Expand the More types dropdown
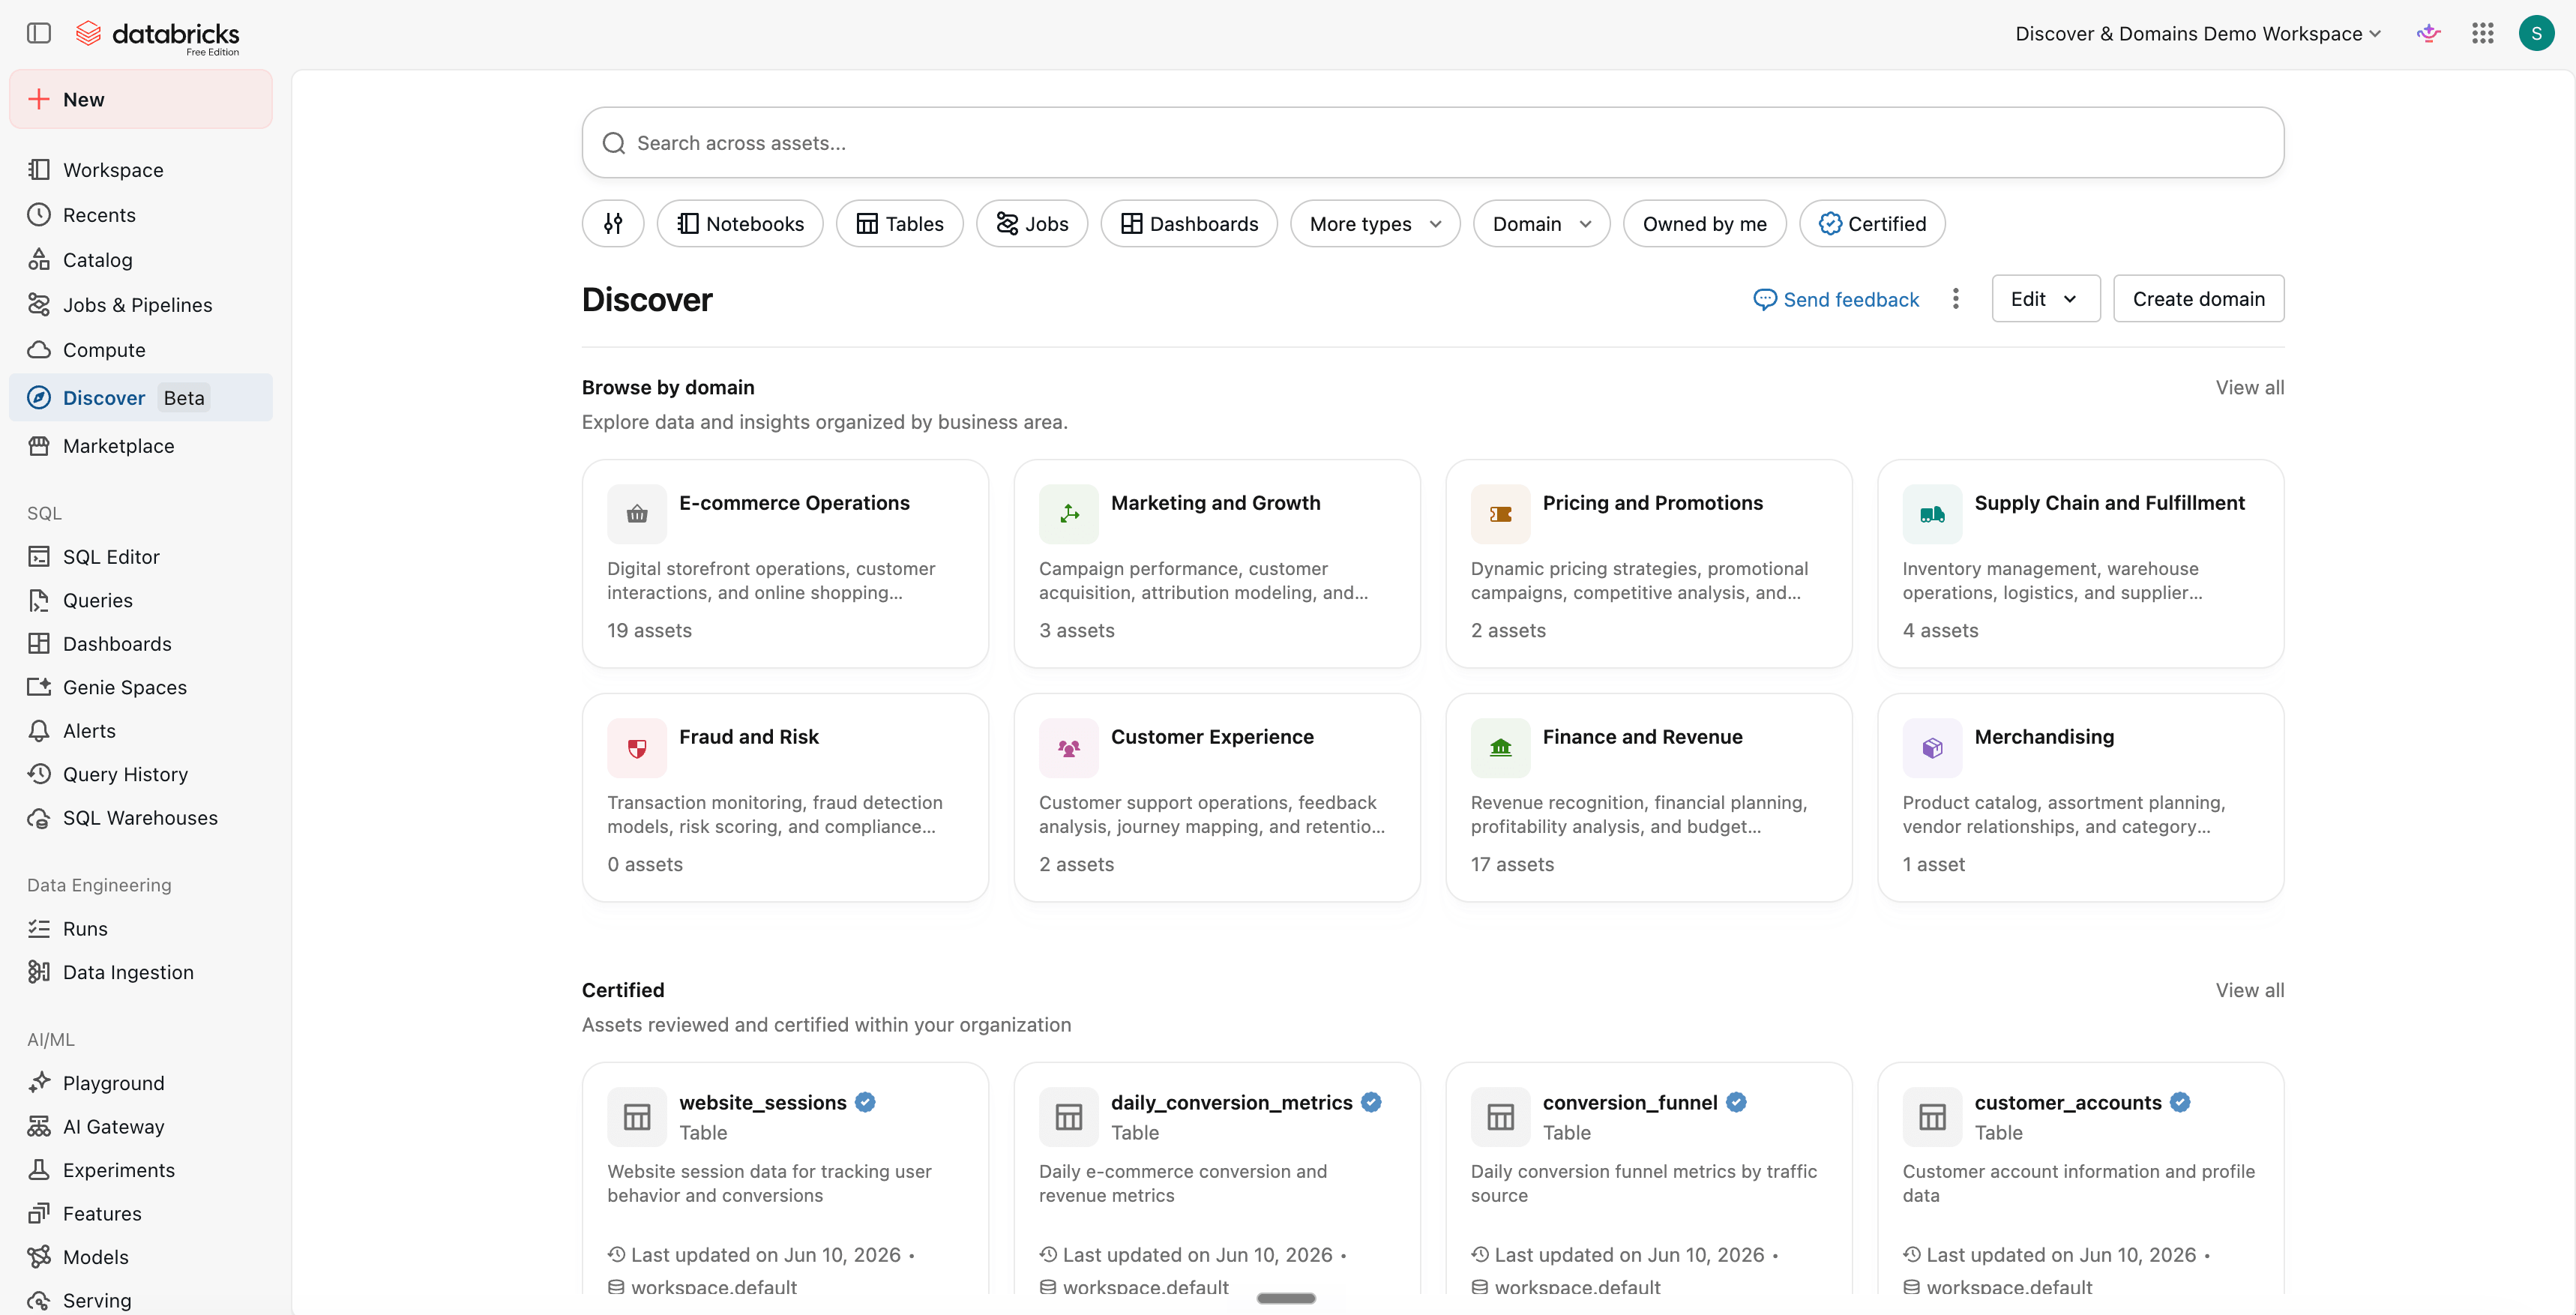This screenshot has height=1315, width=2576. (1375, 224)
